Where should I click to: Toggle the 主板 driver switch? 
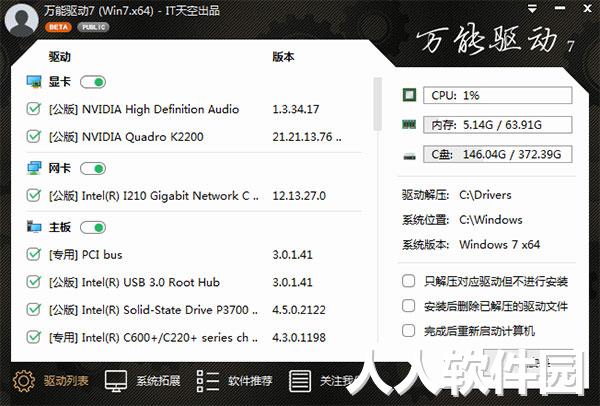pos(93,227)
